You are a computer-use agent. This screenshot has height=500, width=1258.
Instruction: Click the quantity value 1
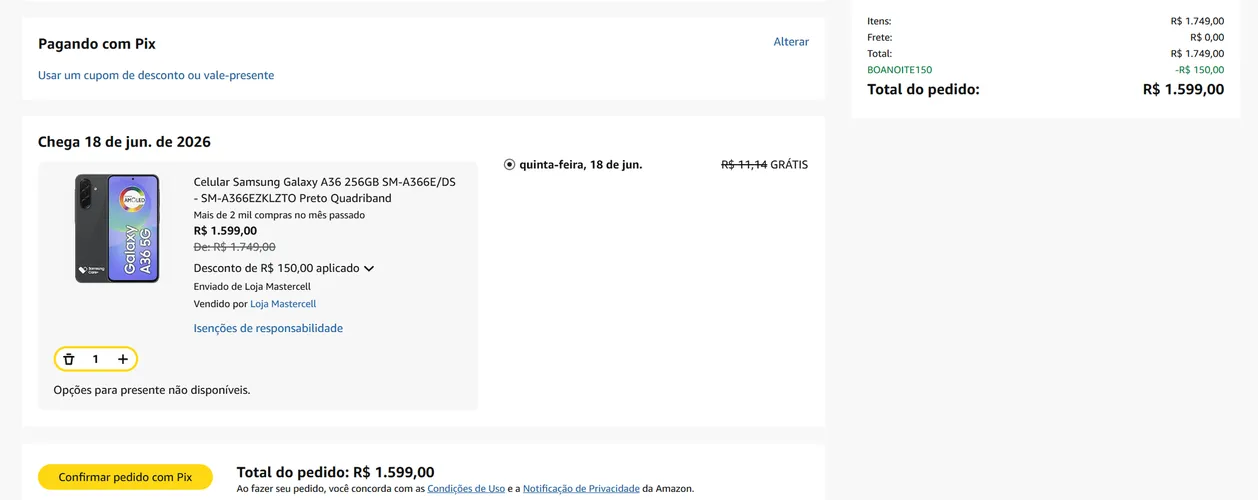pyautogui.click(x=96, y=359)
